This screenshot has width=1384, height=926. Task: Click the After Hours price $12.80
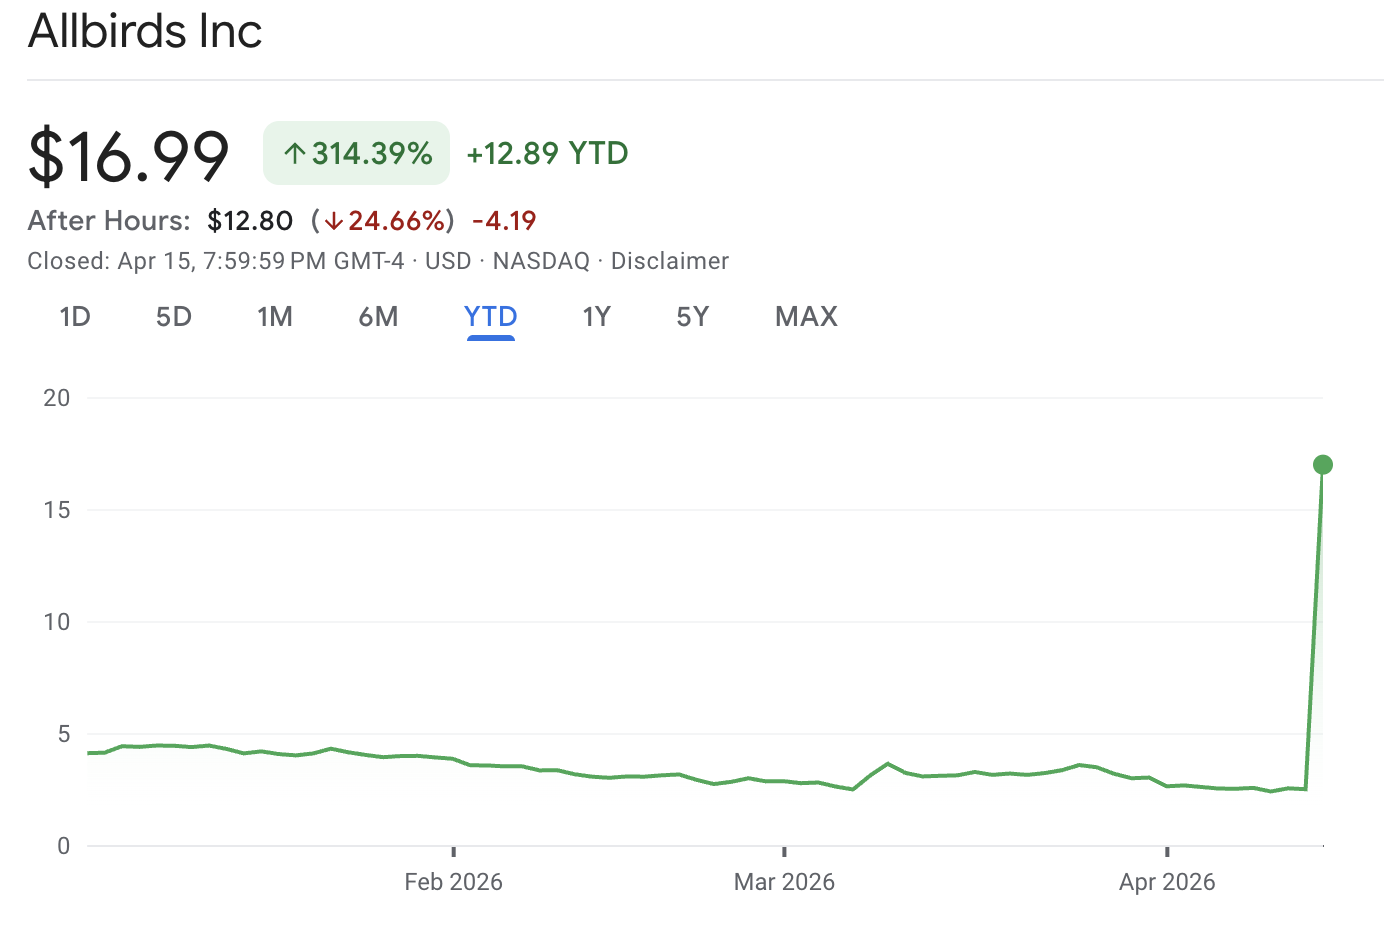click(250, 220)
